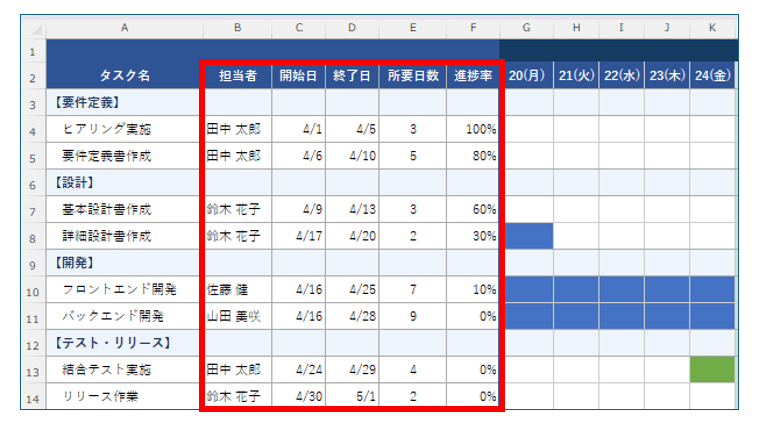Viewport: 757px width, 428px height.
Task: Select the 20(月) date header
Action: click(x=528, y=75)
